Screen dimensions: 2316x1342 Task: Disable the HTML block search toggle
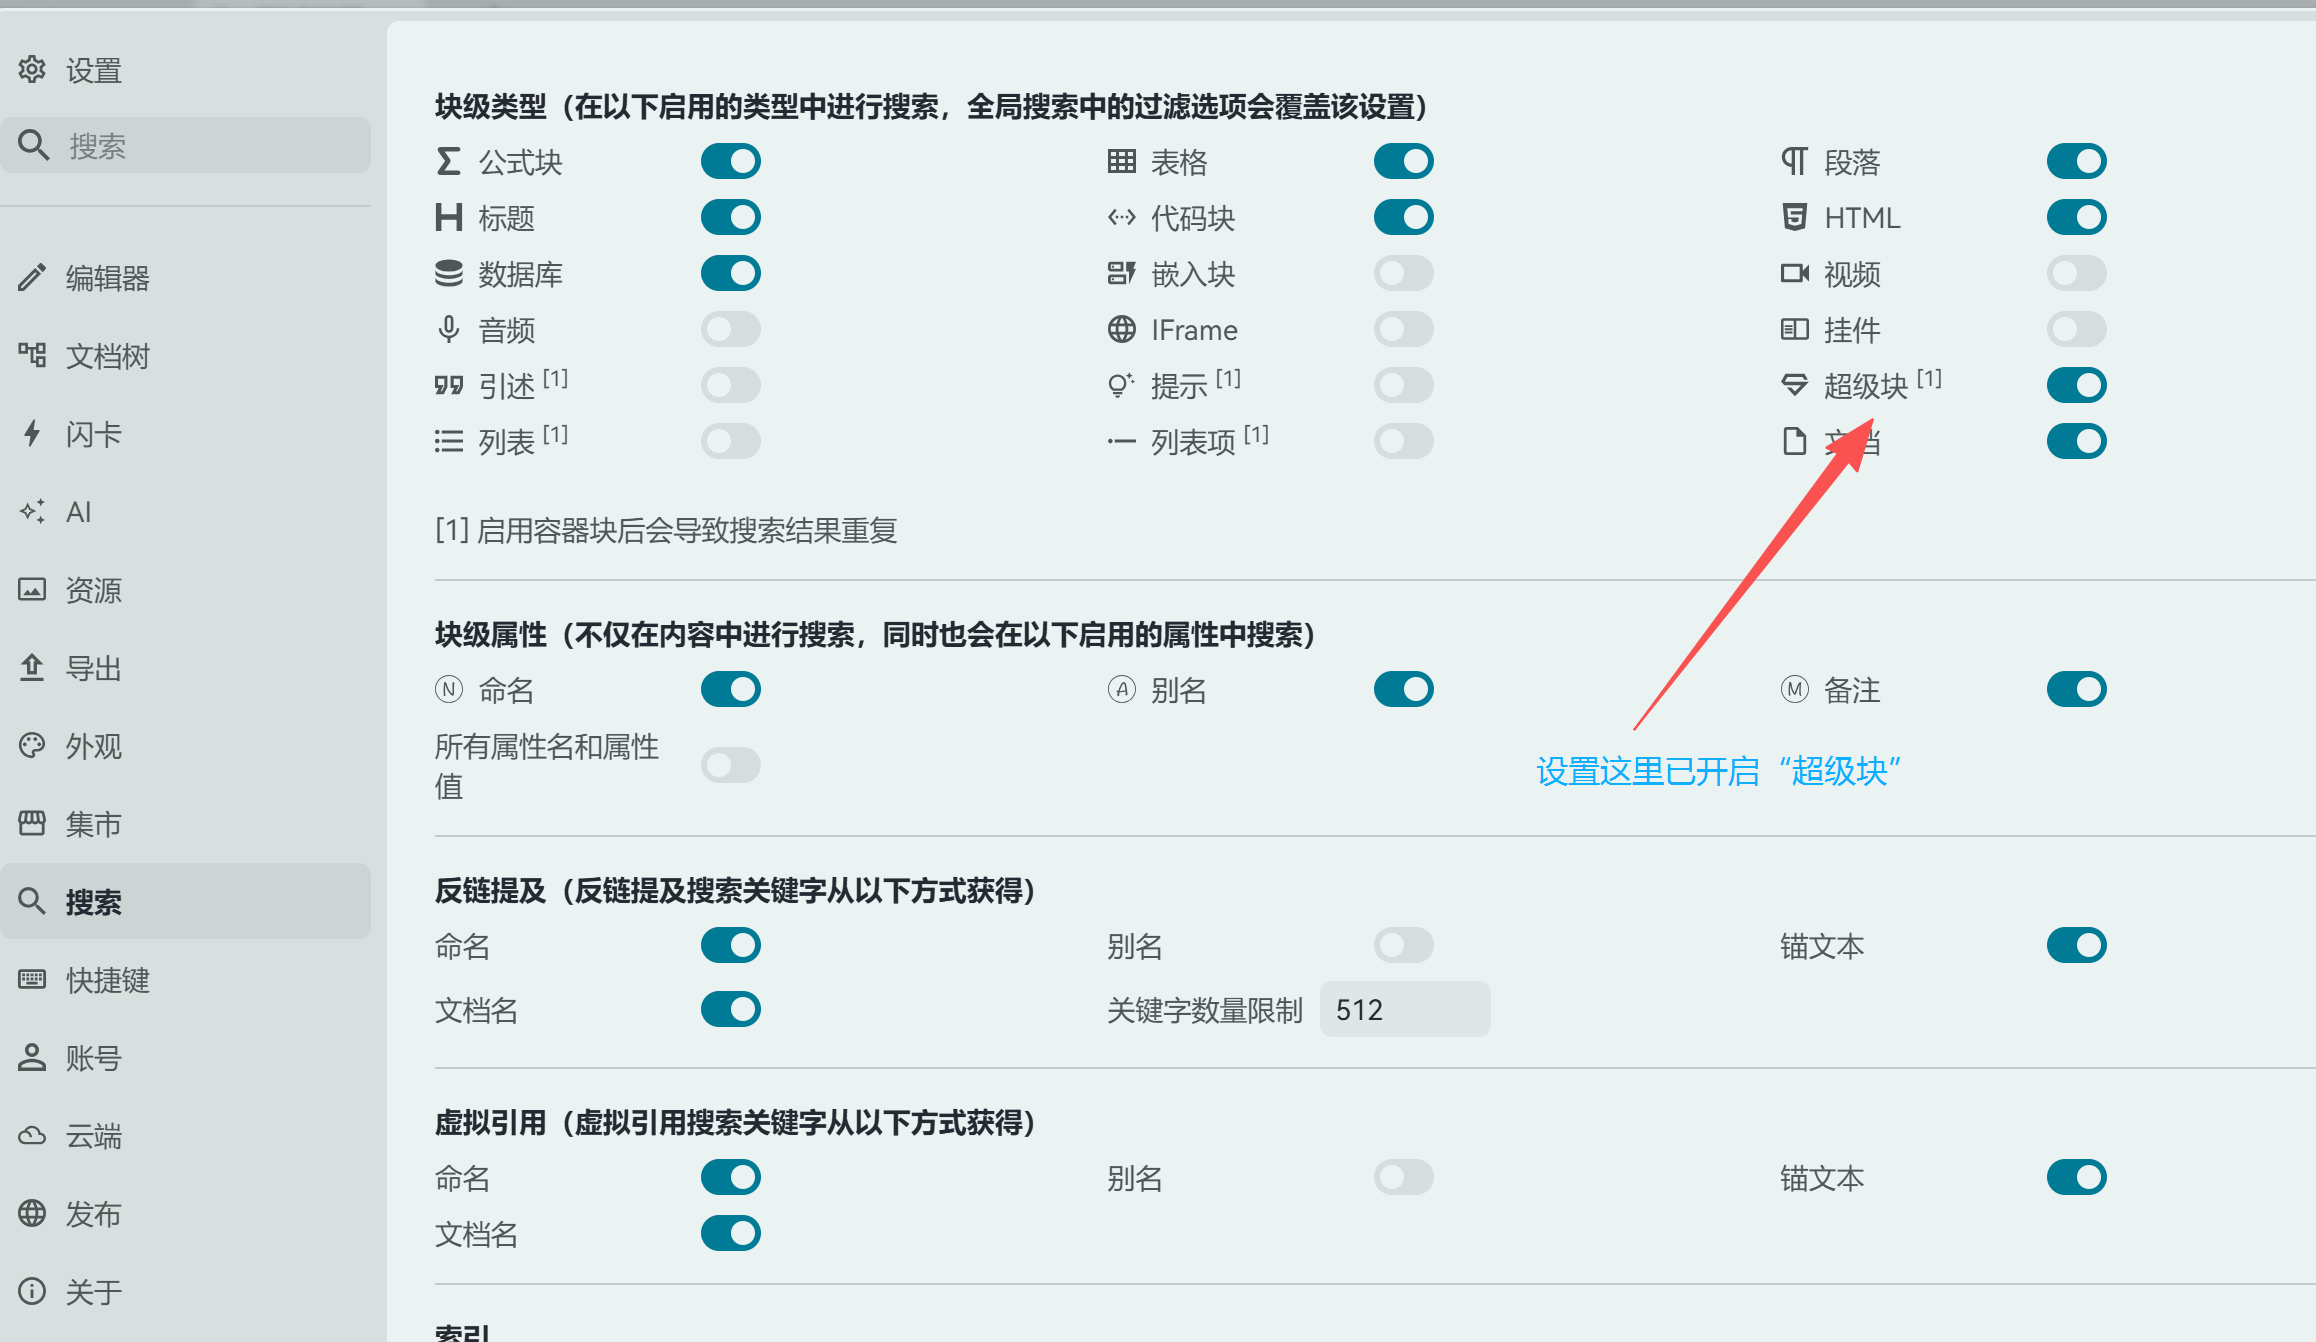[x=2078, y=217]
